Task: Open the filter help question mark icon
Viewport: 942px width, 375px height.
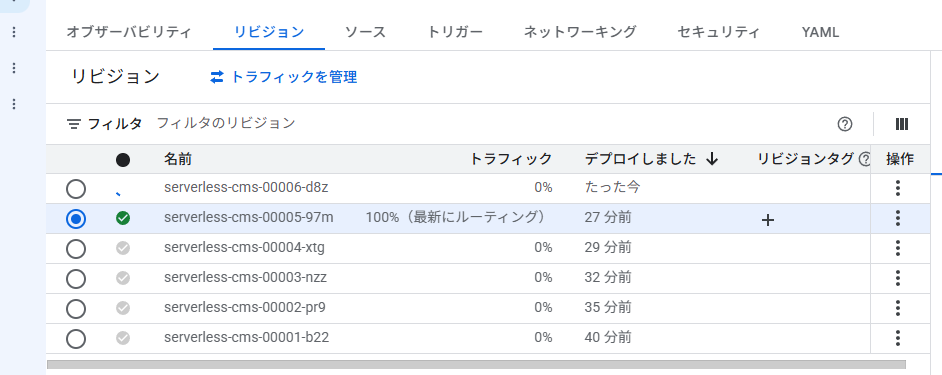Action: tap(845, 124)
